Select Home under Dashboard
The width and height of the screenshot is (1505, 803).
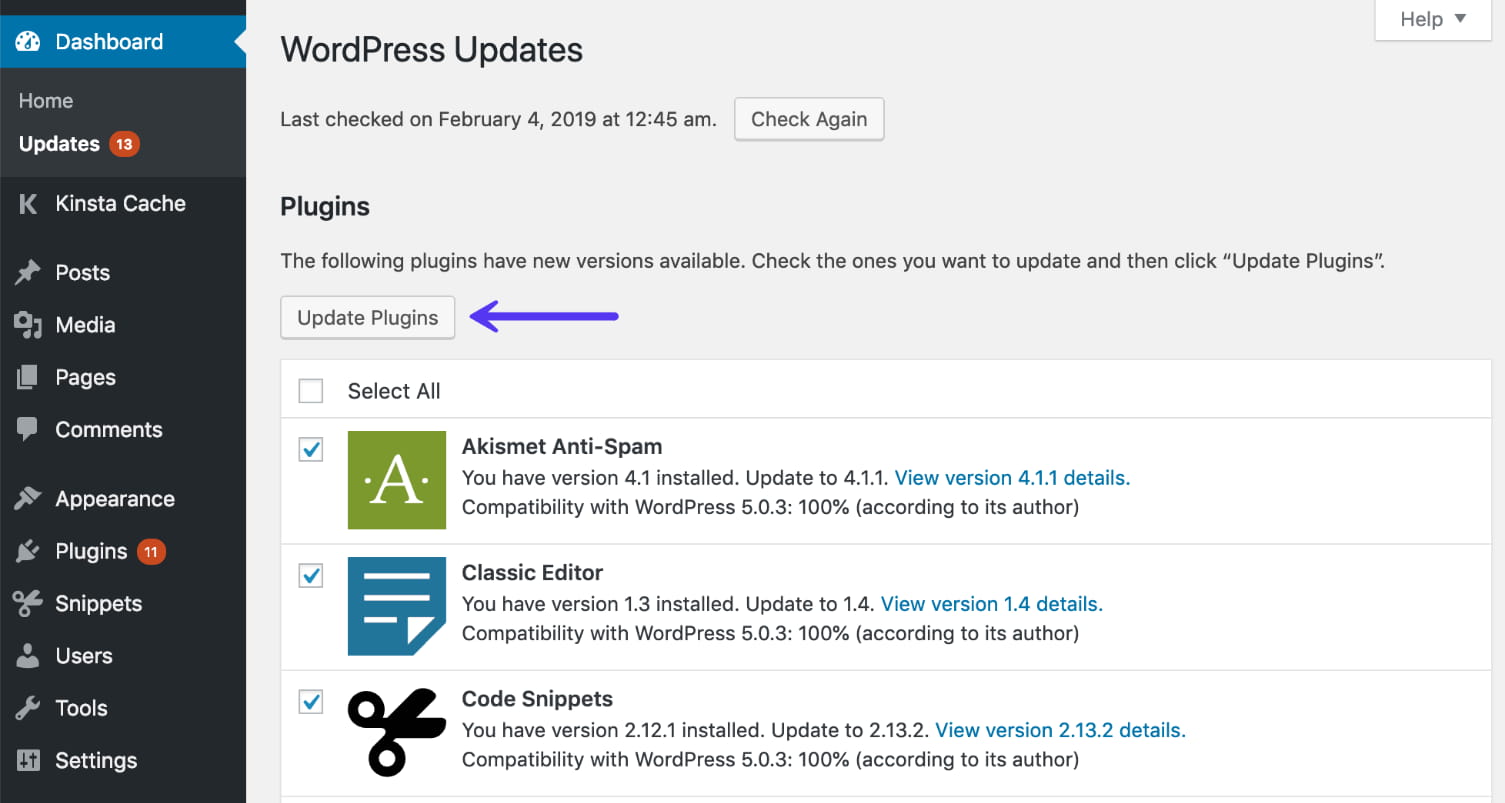click(x=45, y=100)
